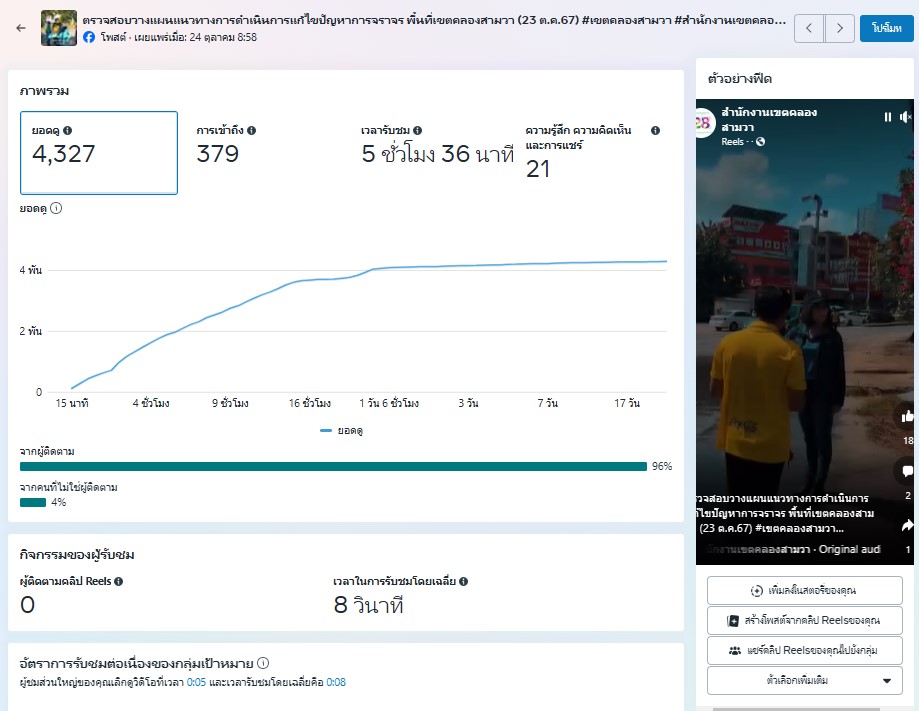Click เพิ่มลงในสตอรี่ของคุณ button

point(804,590)
